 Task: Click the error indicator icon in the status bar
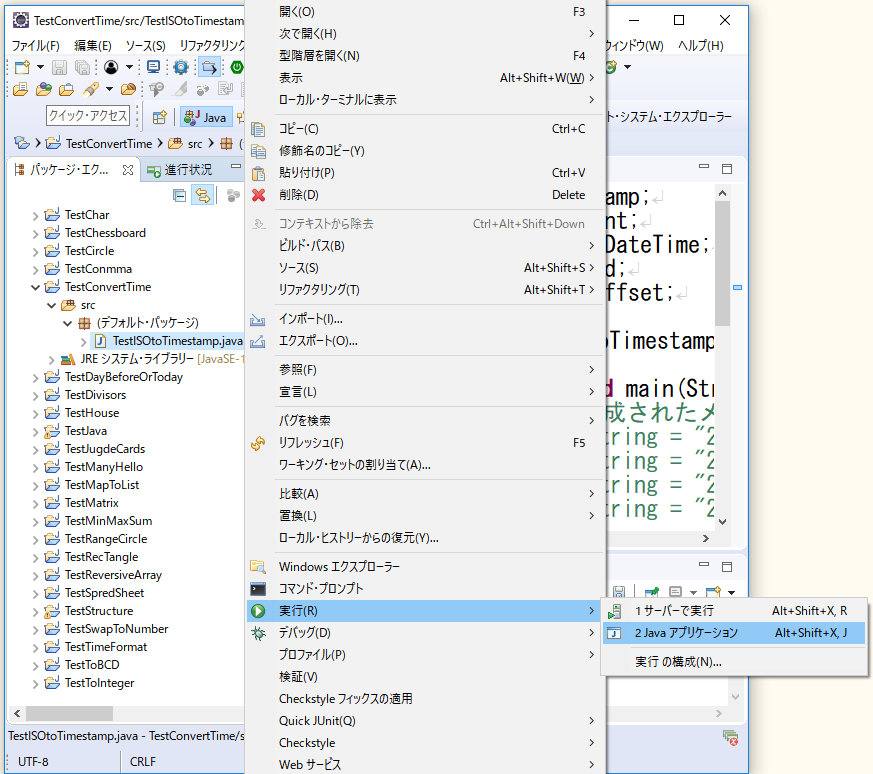730,736
